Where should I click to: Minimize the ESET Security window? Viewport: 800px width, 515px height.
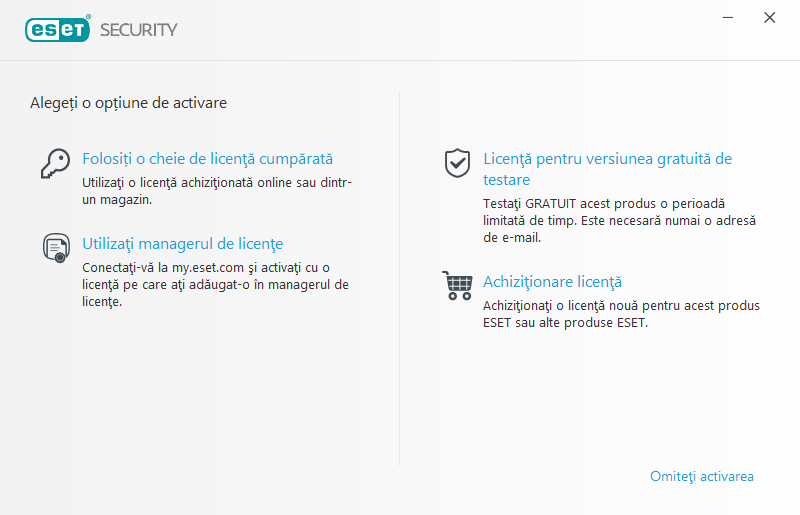pos(729,18)
